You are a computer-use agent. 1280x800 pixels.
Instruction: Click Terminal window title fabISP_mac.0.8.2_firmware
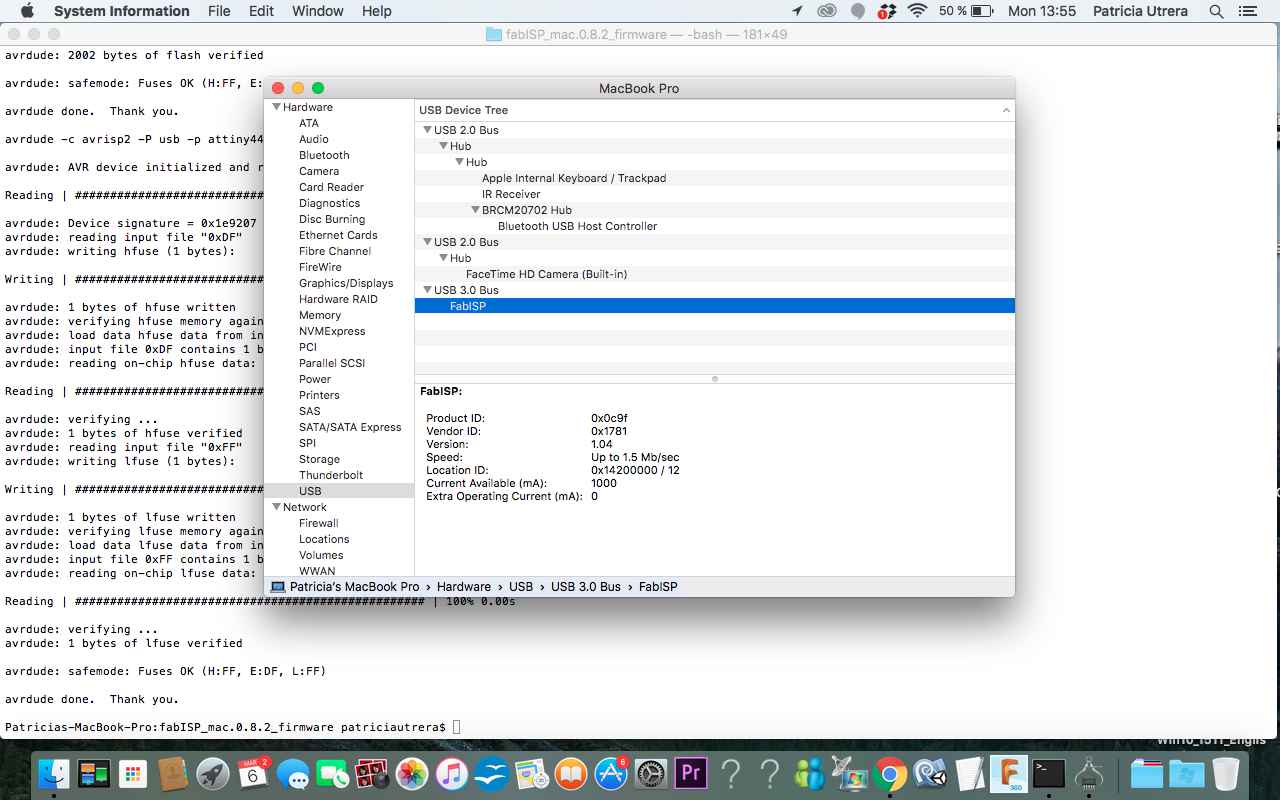588,34
